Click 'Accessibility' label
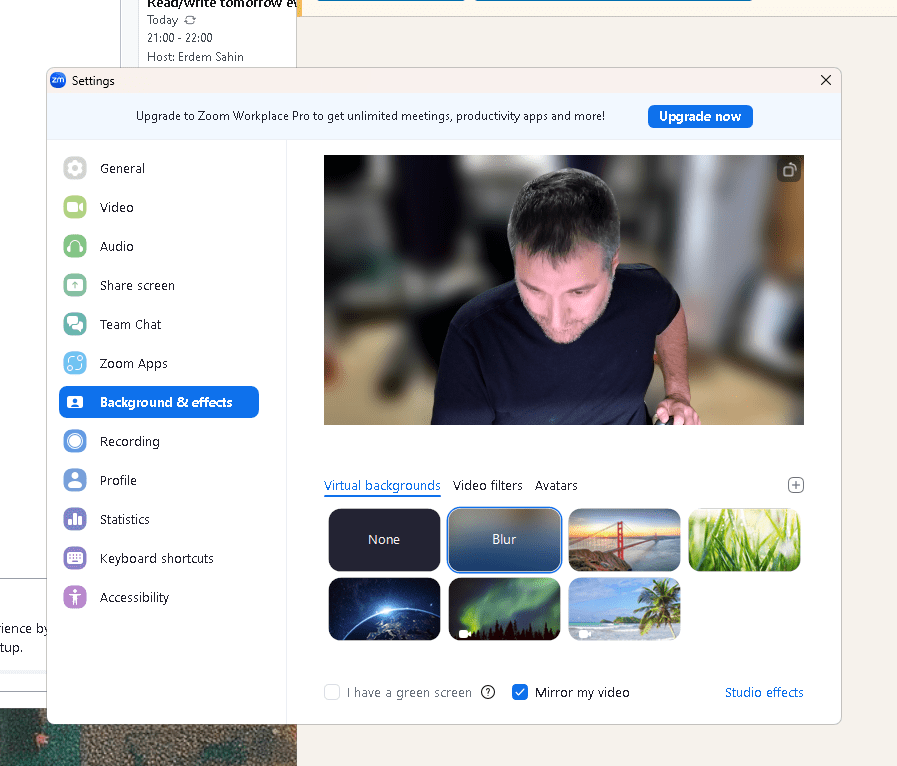Viewport: 897px width, 766px height. tap(134, 598)
